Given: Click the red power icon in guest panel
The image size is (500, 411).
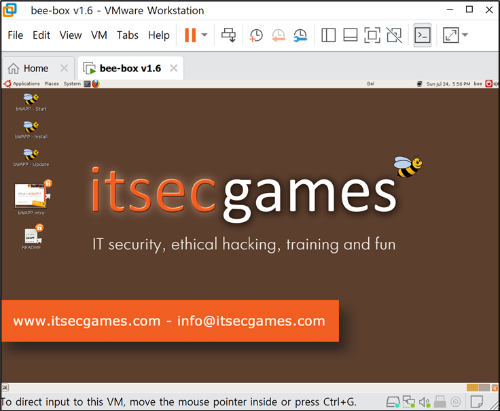Looking at the screenshot, I should click(489, 84).
